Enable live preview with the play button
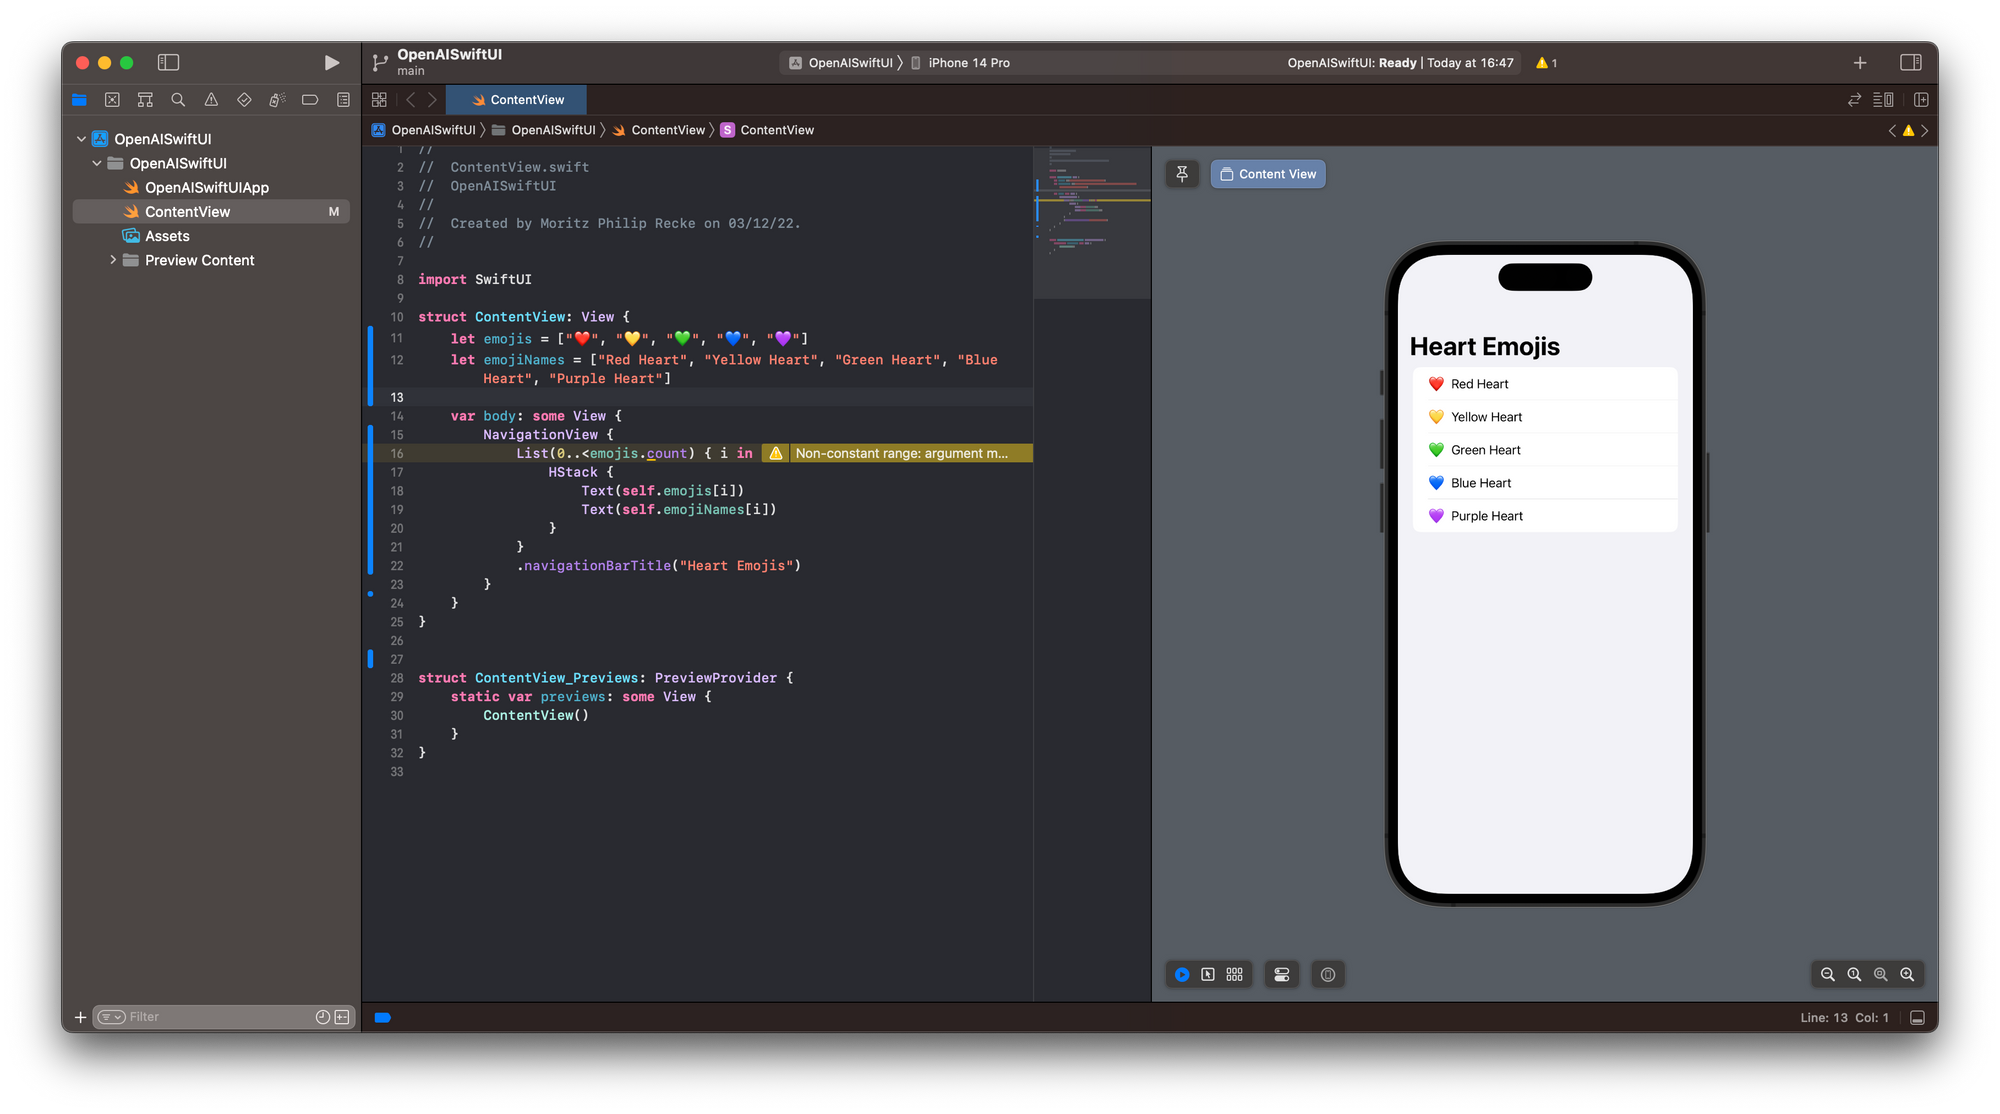 pos(1182,974)
